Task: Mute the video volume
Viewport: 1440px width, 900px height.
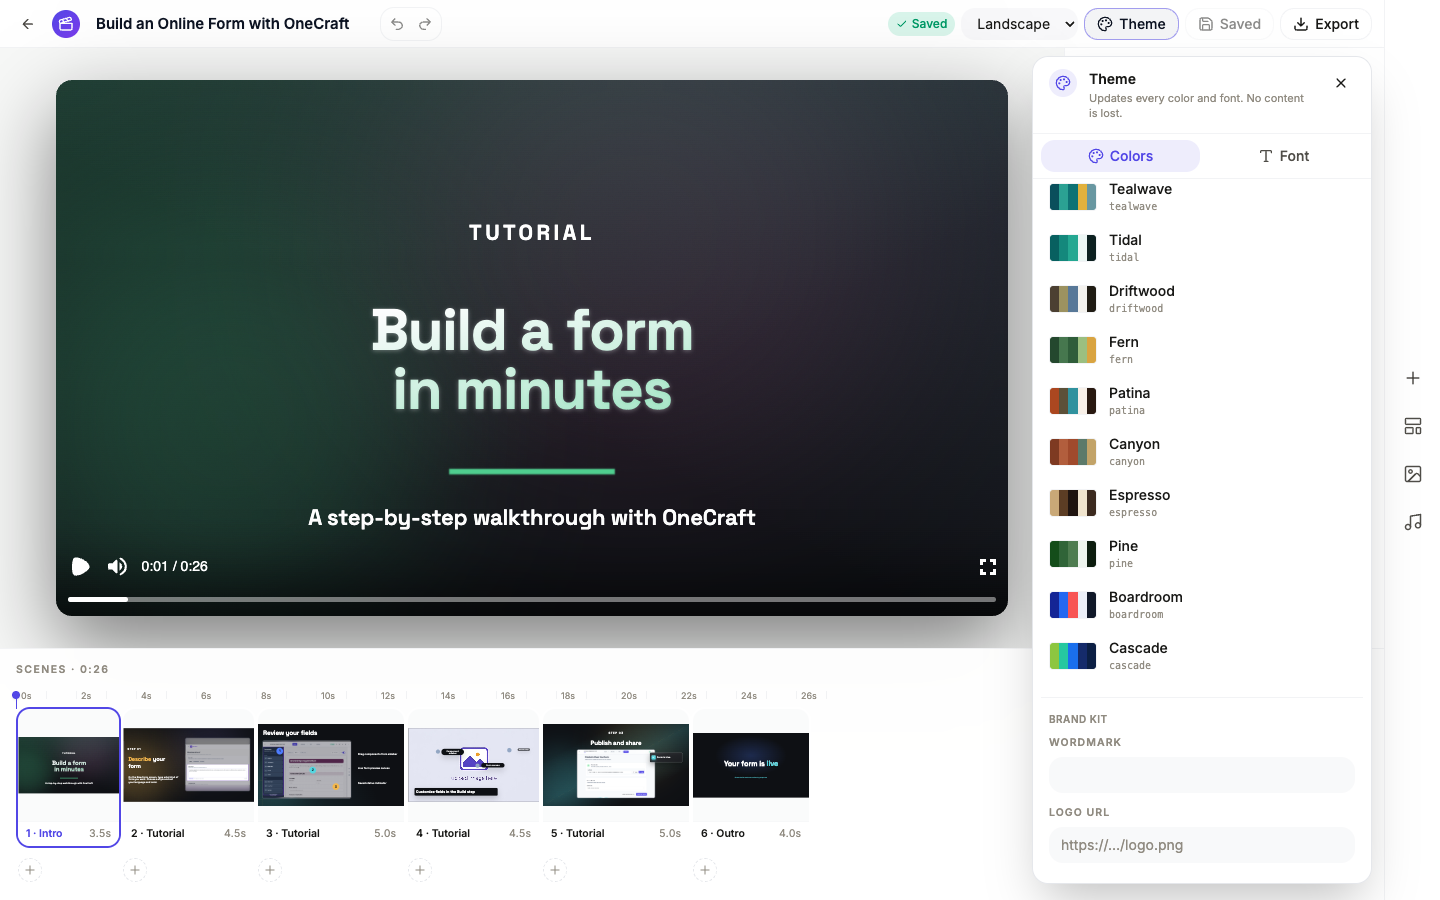Action: tap(117, 567)
